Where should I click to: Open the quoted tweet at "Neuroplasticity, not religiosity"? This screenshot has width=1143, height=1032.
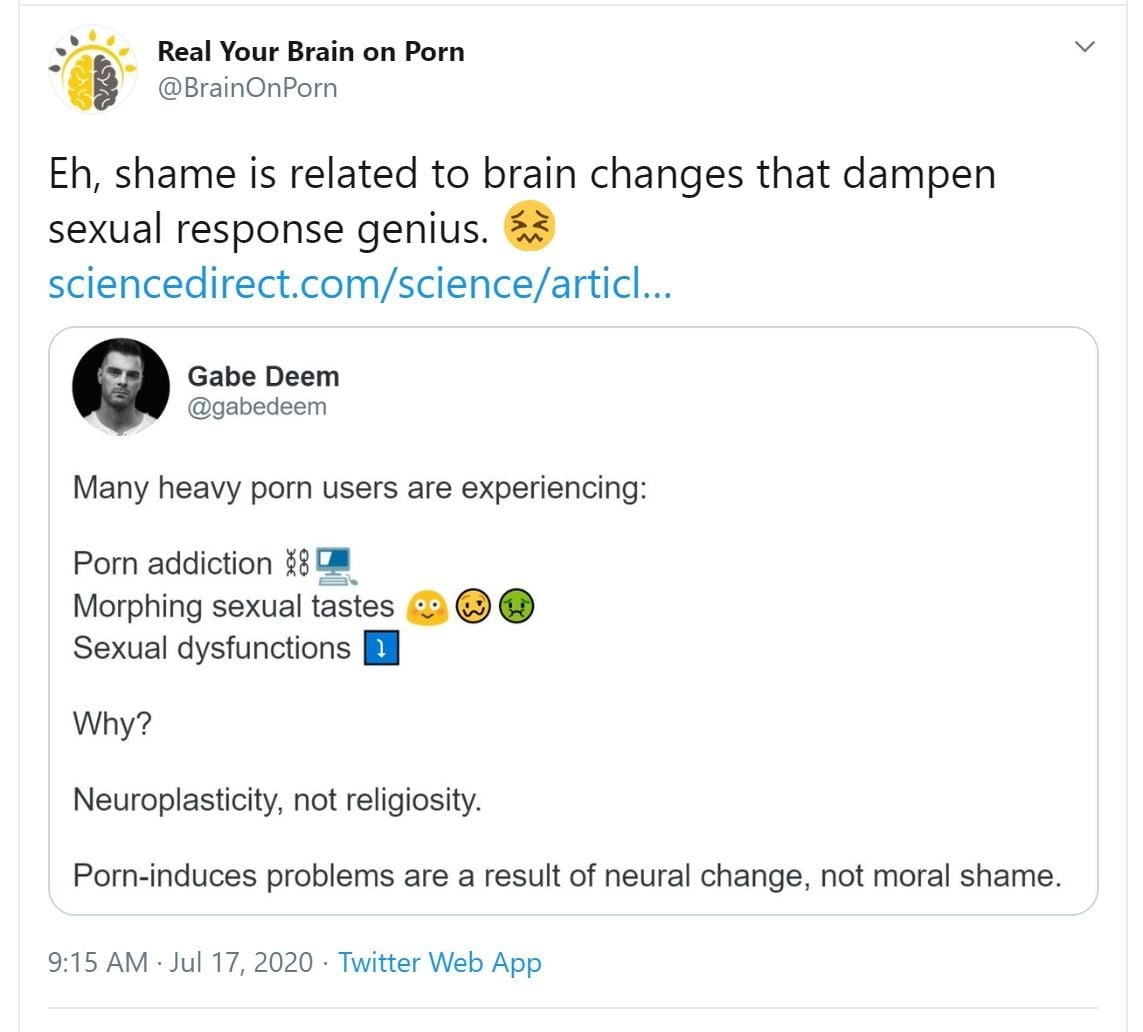pos(277,800)
